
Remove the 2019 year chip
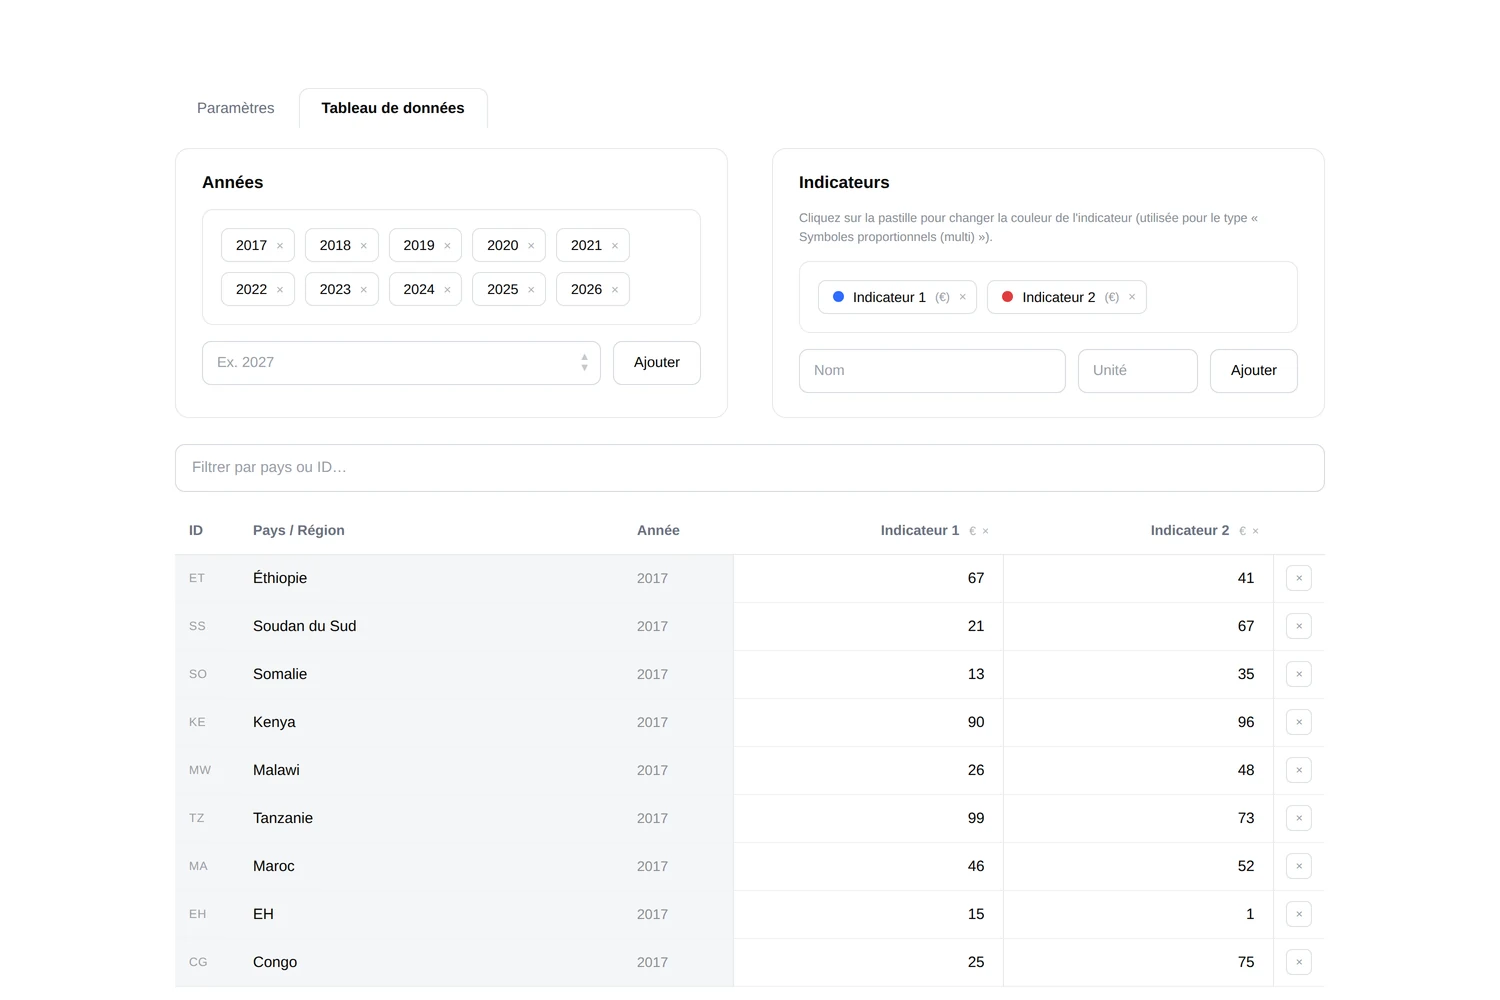pyautogui.click(x=447, y=246)
